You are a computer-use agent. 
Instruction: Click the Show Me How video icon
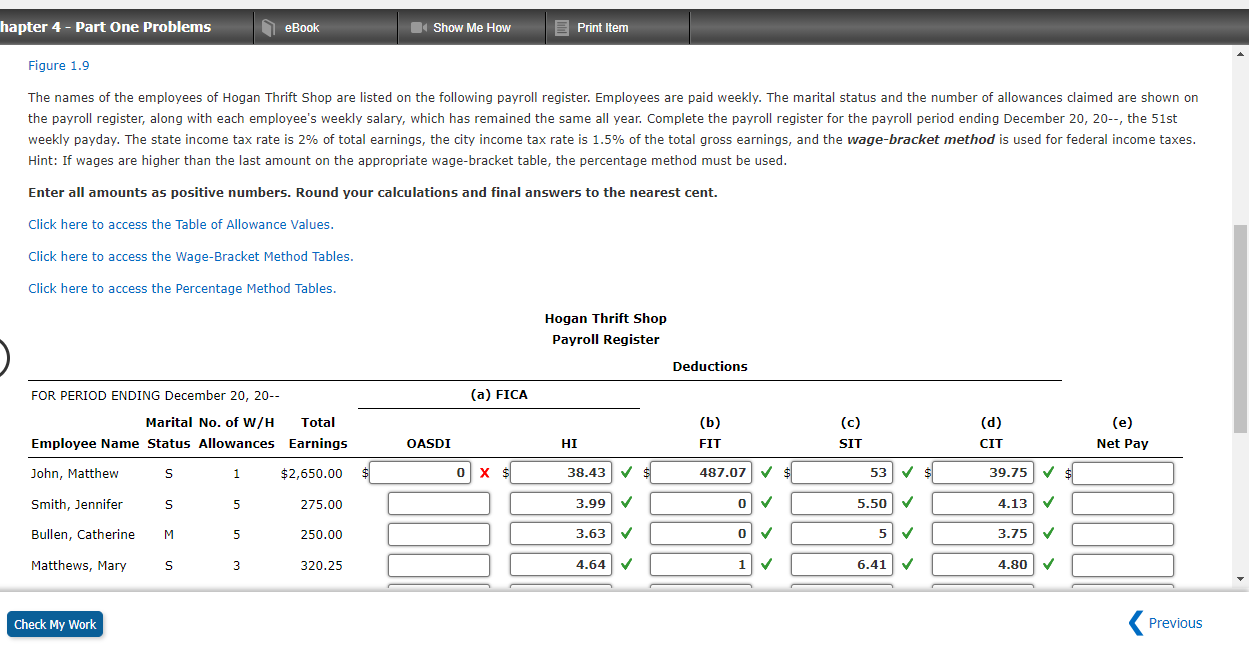pyautogui.click(x=419, y=28)
